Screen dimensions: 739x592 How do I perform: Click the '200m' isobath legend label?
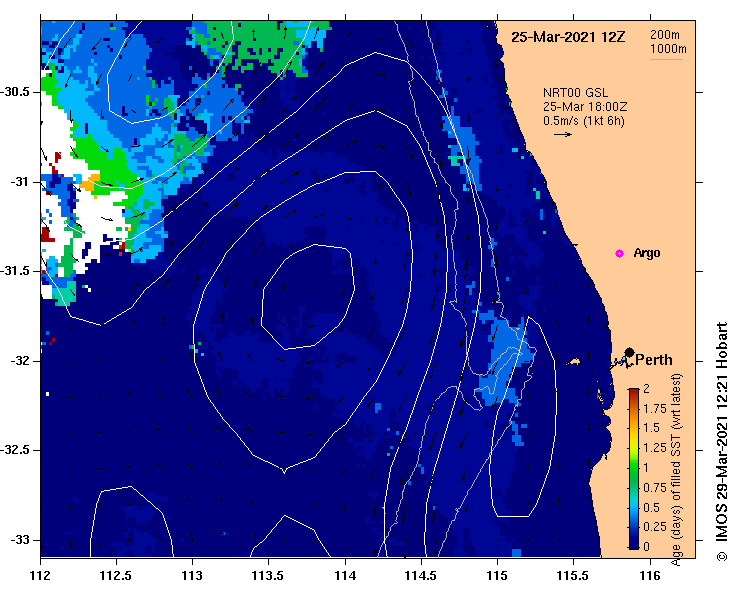pos(665,35)
